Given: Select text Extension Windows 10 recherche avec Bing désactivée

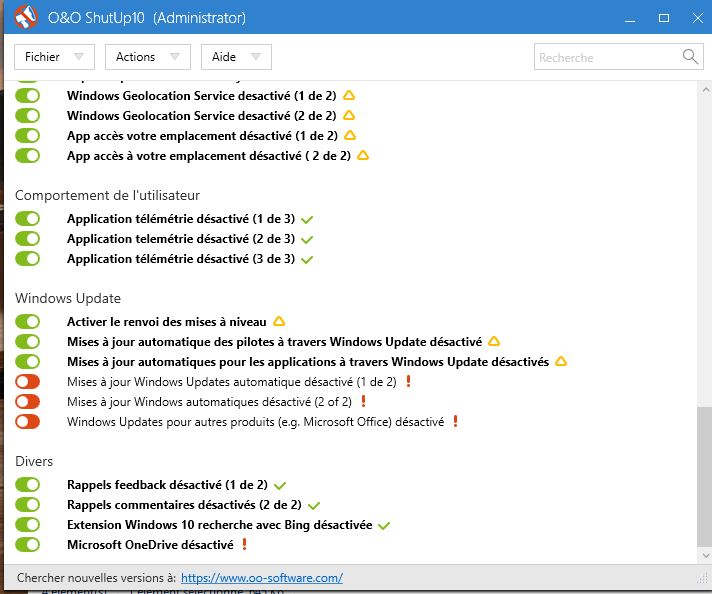Looking at the screenshot, I should [220, 525].
